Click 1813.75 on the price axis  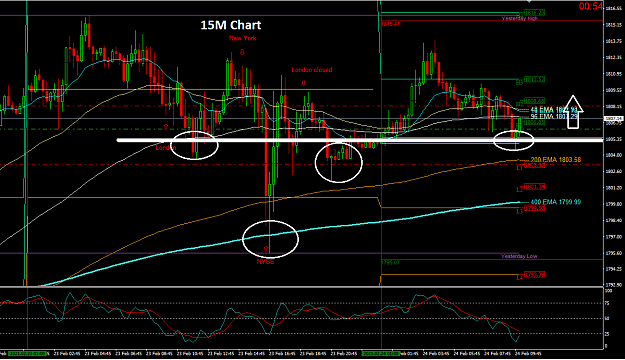tap(613, 41)
